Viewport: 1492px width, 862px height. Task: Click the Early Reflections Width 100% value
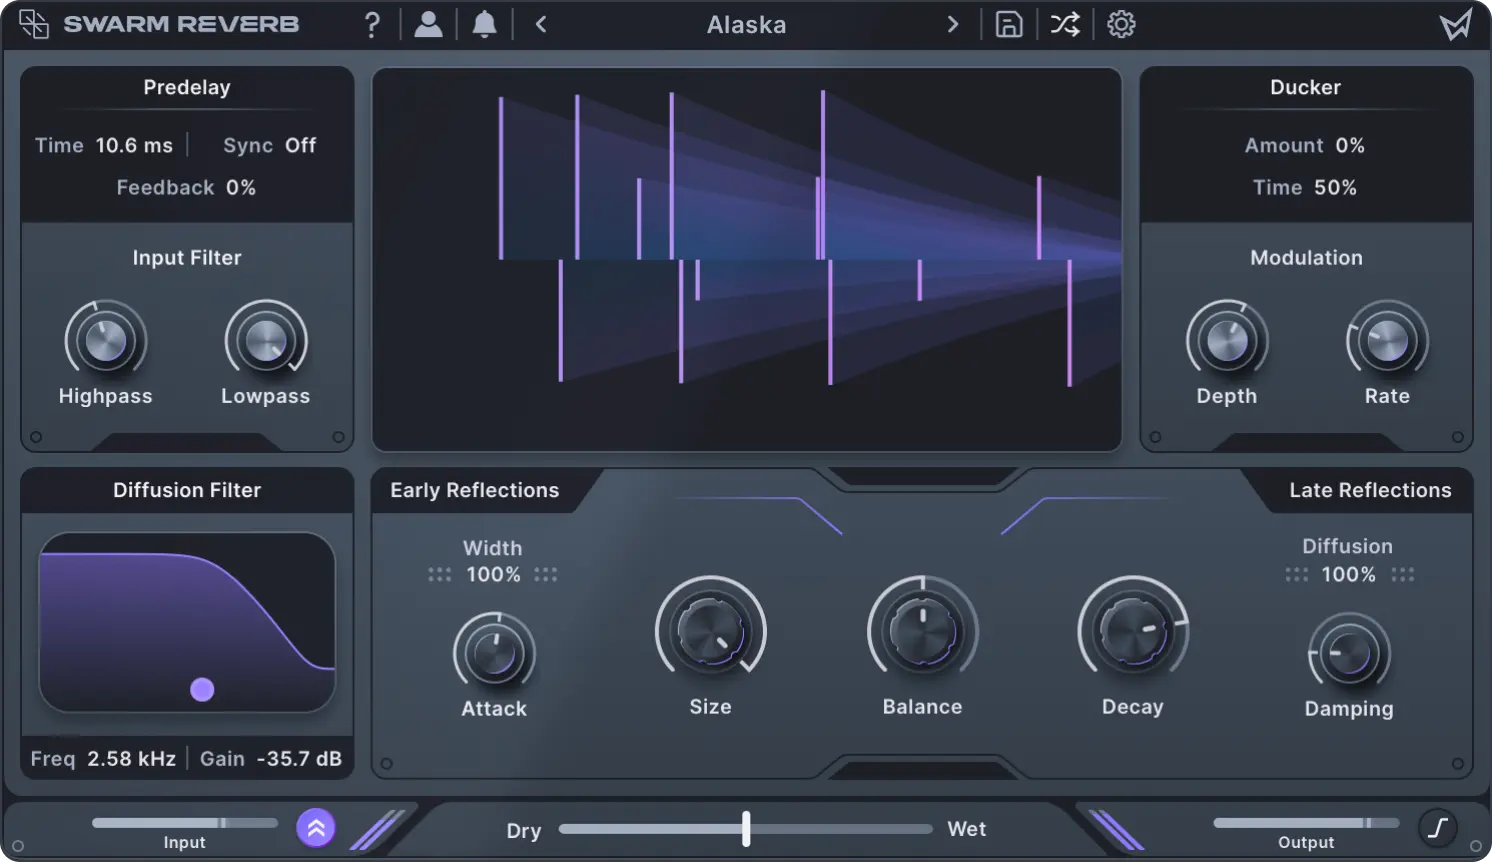tap(493, 574)
